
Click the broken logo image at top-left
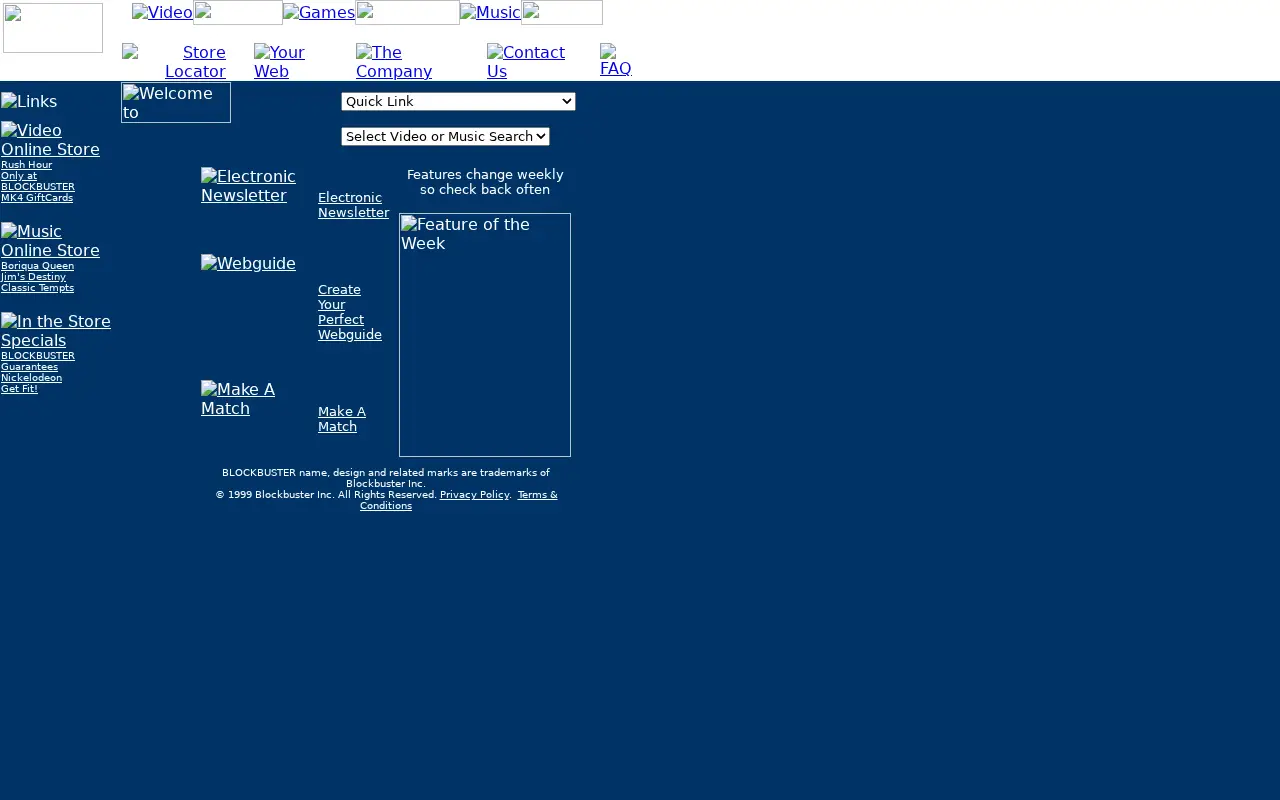[53, 28]
